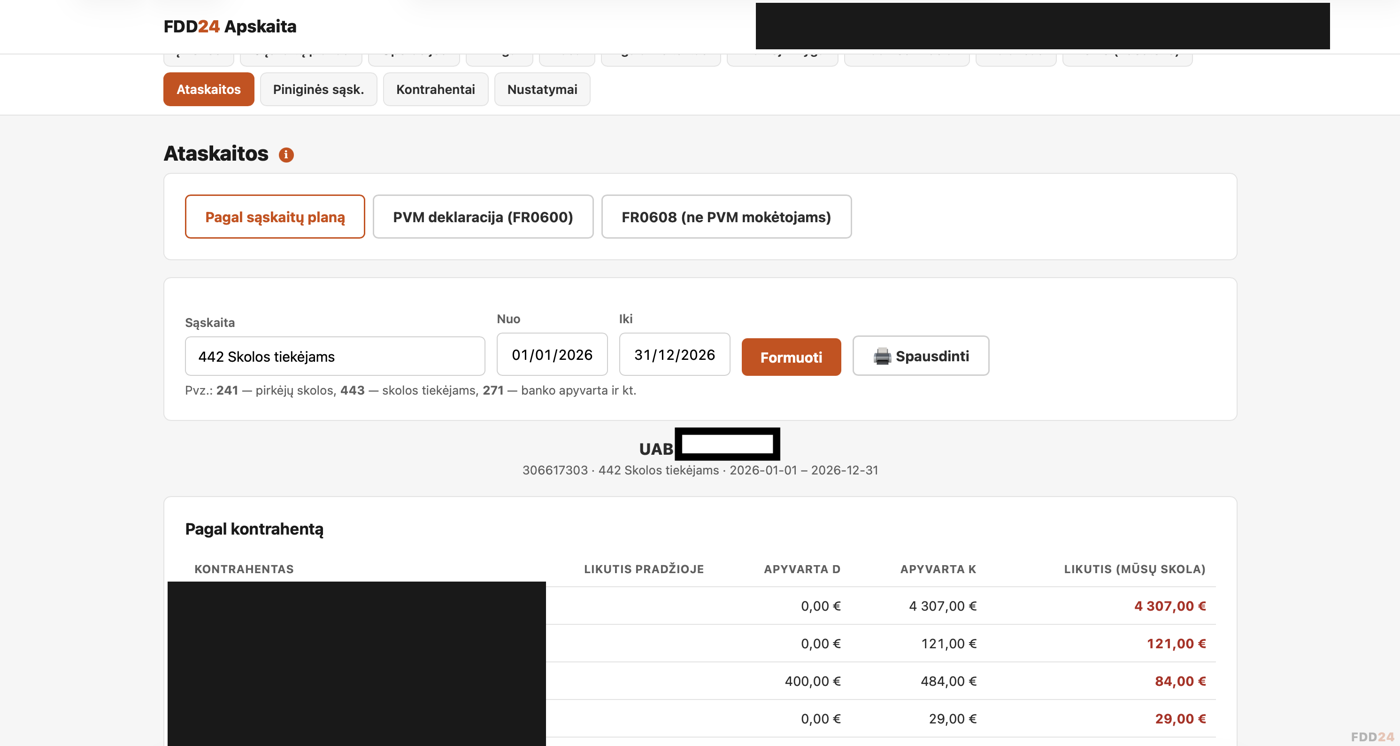This screenshot has width=1400, height=746.
Task: Generate the report with Formuoti
Action: 791,357
